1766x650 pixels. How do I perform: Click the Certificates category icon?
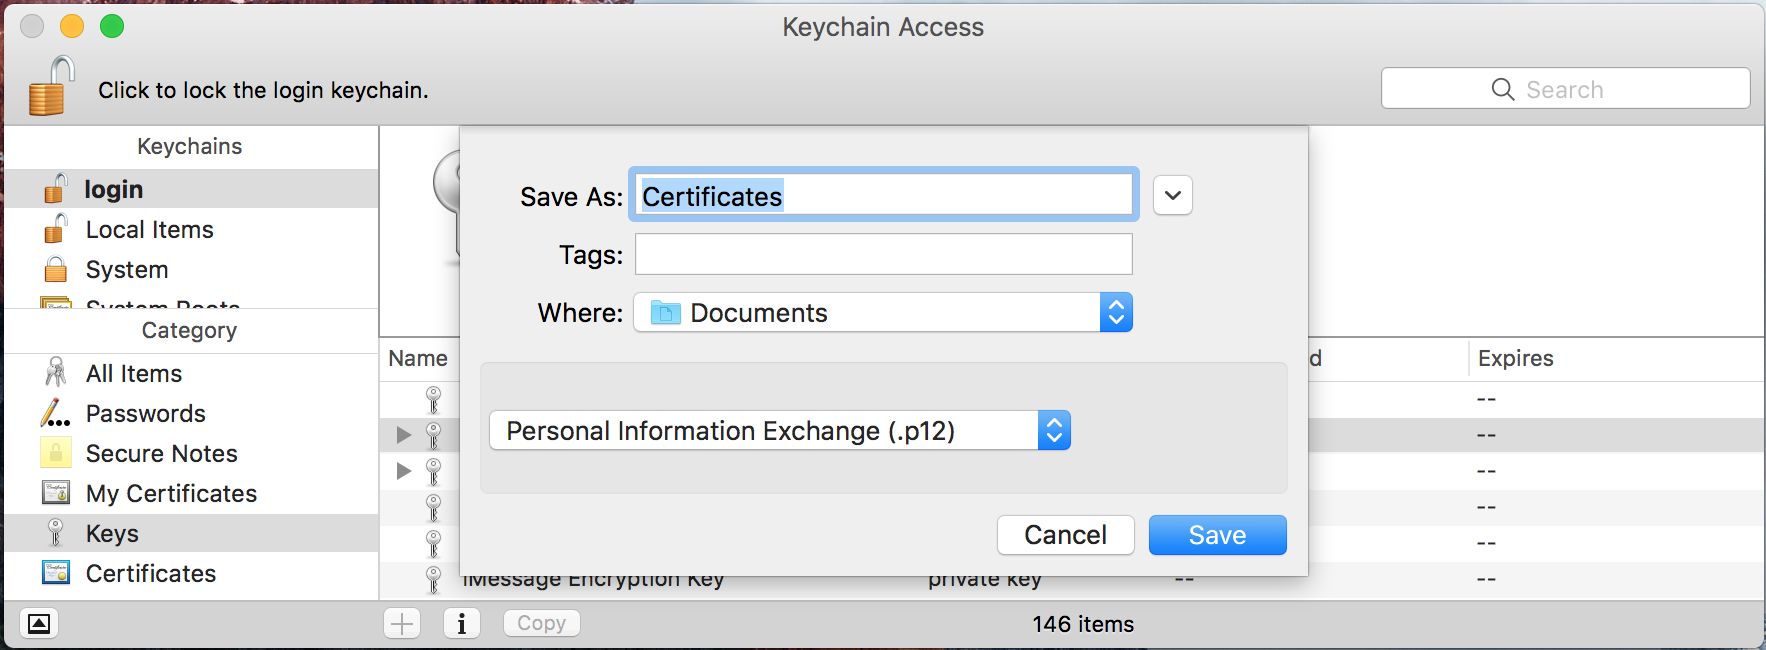pyautogui.click(x=56, y=572)
